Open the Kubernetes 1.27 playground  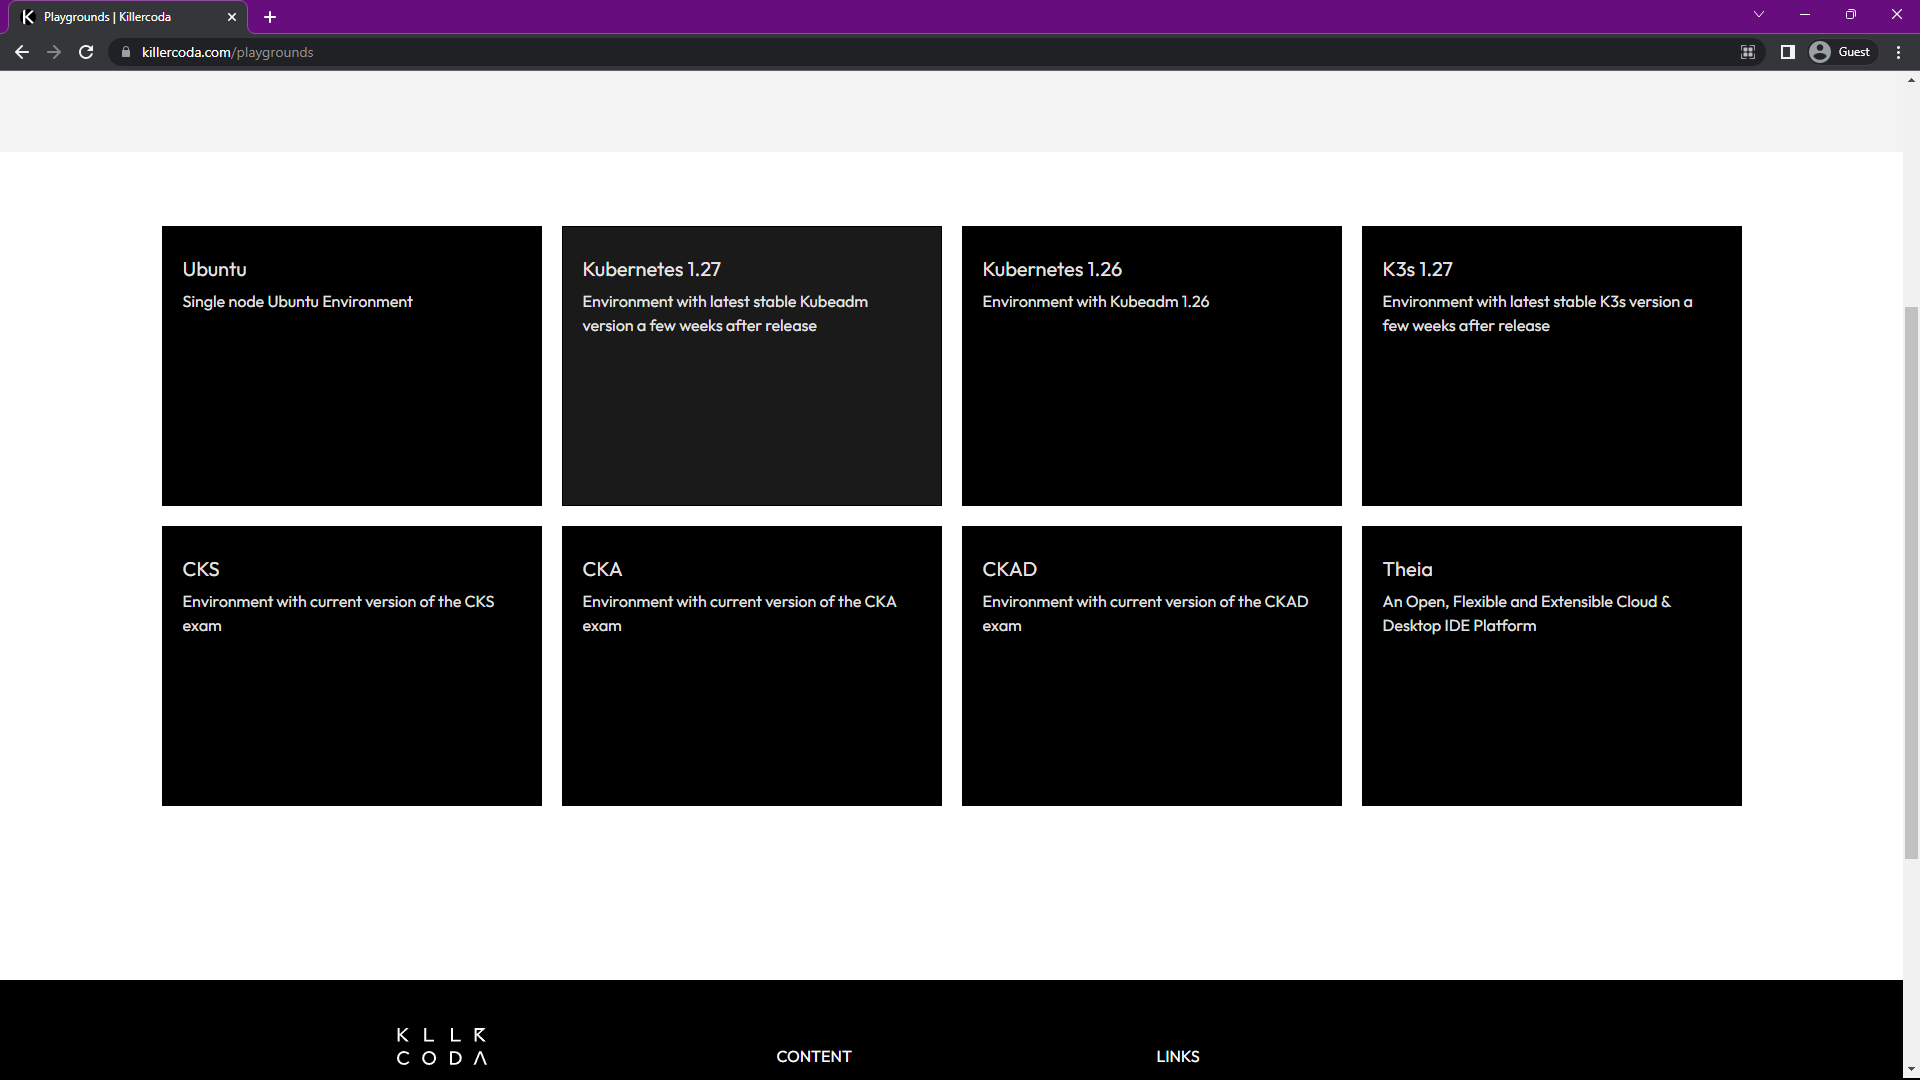tap(752, 366)
